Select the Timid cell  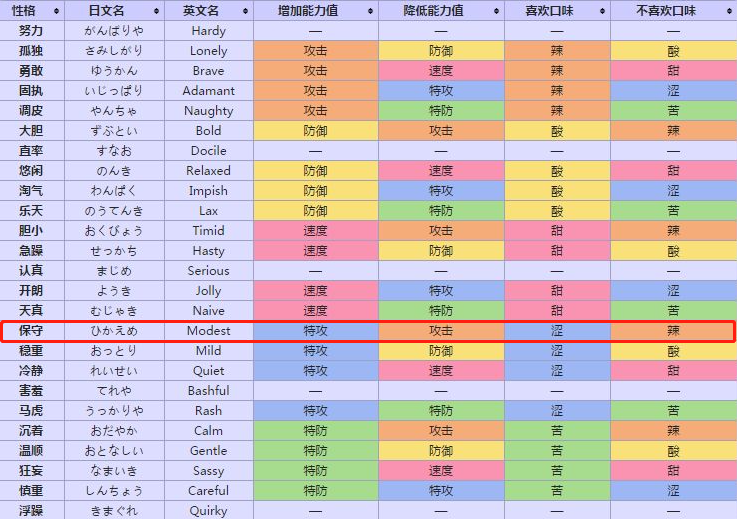pyautogui.click(x=209, y=231)
